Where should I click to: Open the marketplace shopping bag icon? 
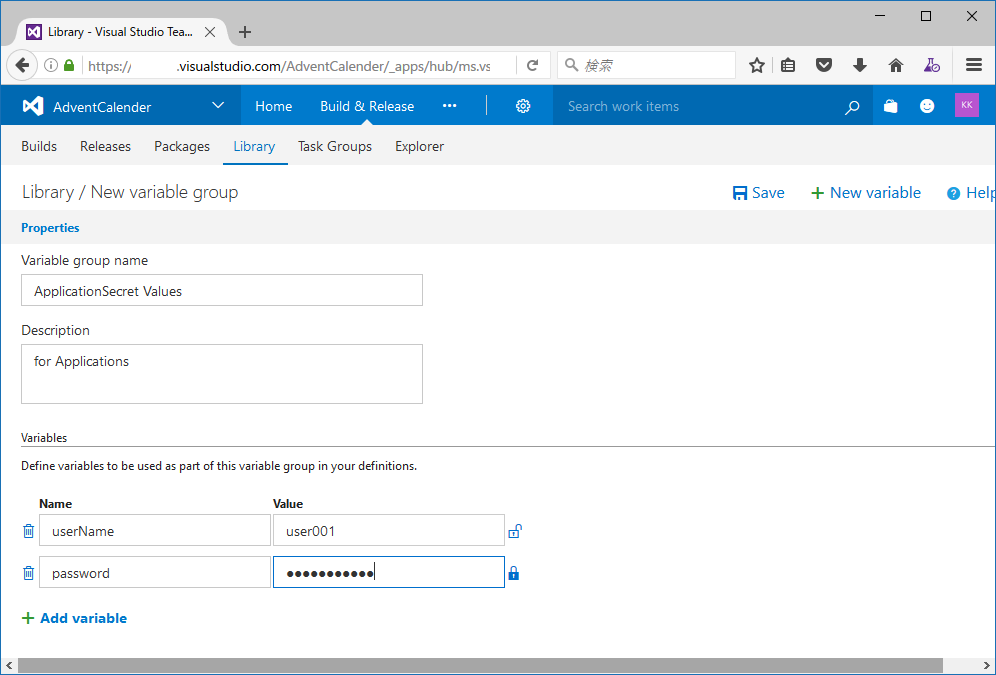coord(891,106)
